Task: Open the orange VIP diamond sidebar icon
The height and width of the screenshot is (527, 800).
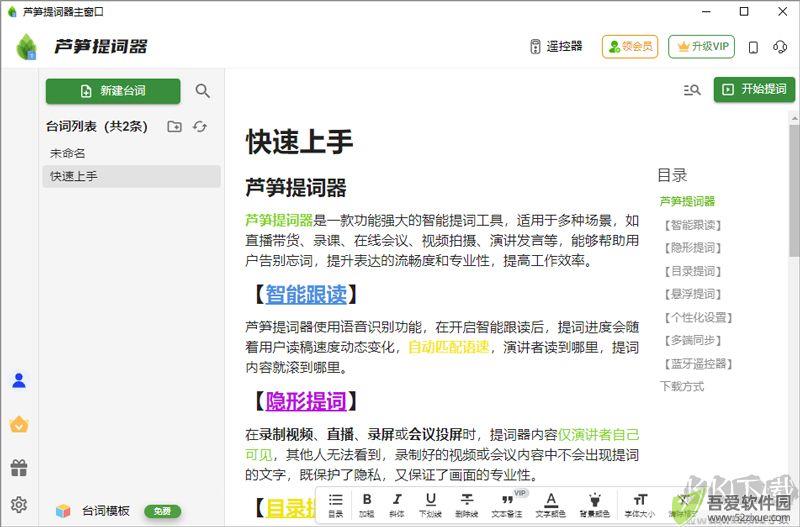Action: pyautogui.click(x=19, y=424)
